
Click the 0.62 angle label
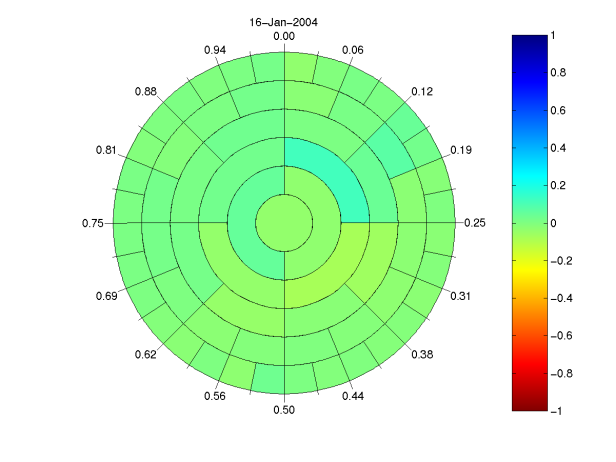click(146, 355)
